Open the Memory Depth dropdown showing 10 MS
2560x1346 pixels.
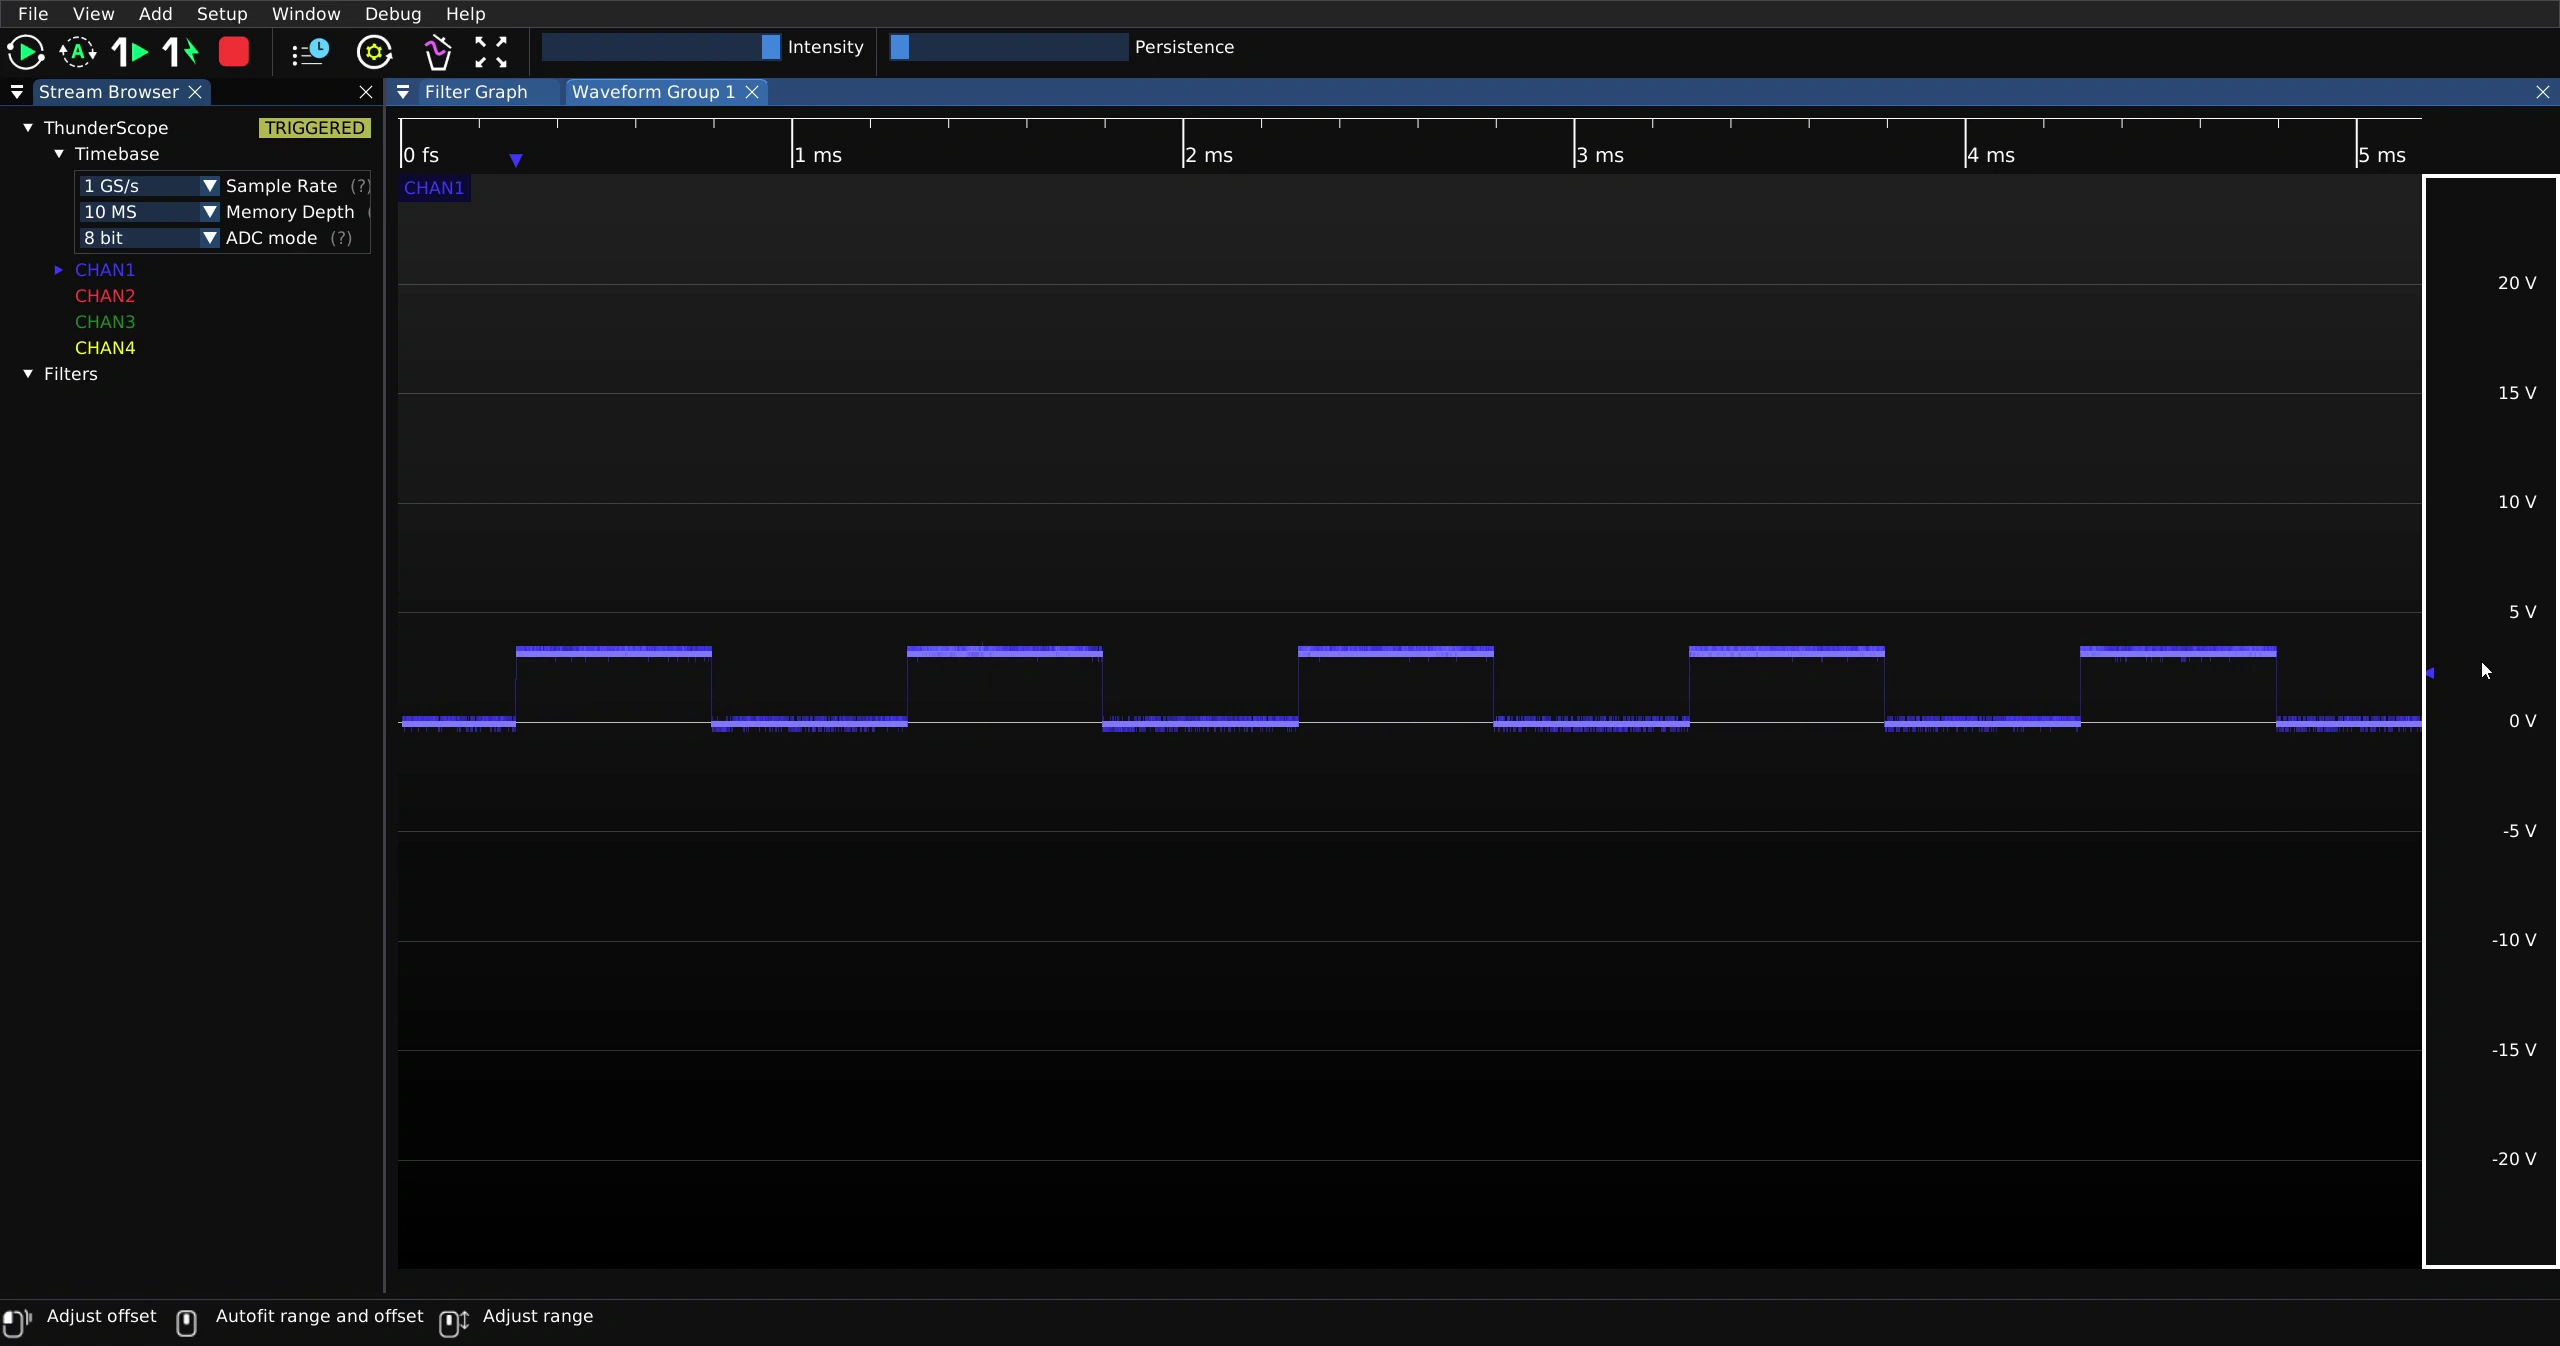(x=149, y=212)
